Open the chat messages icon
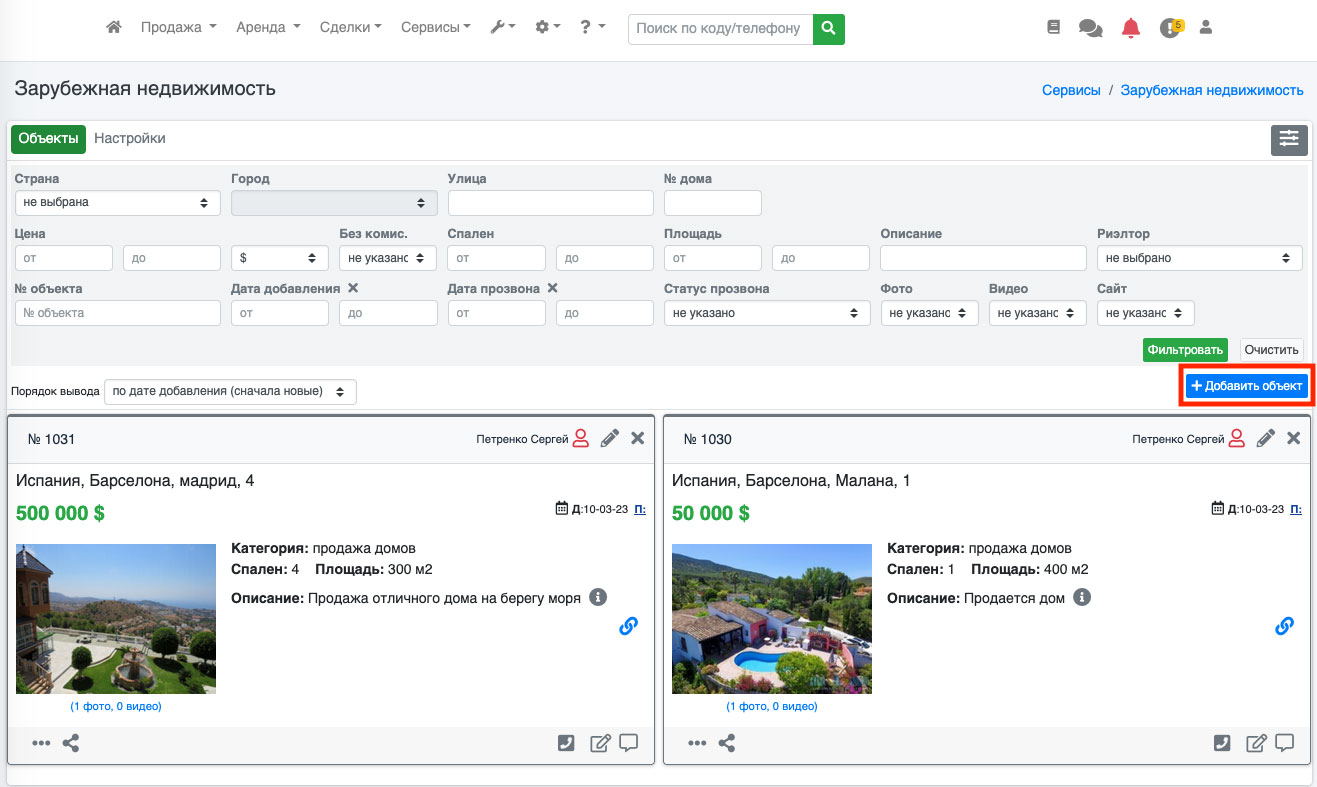 point(1090,28)
